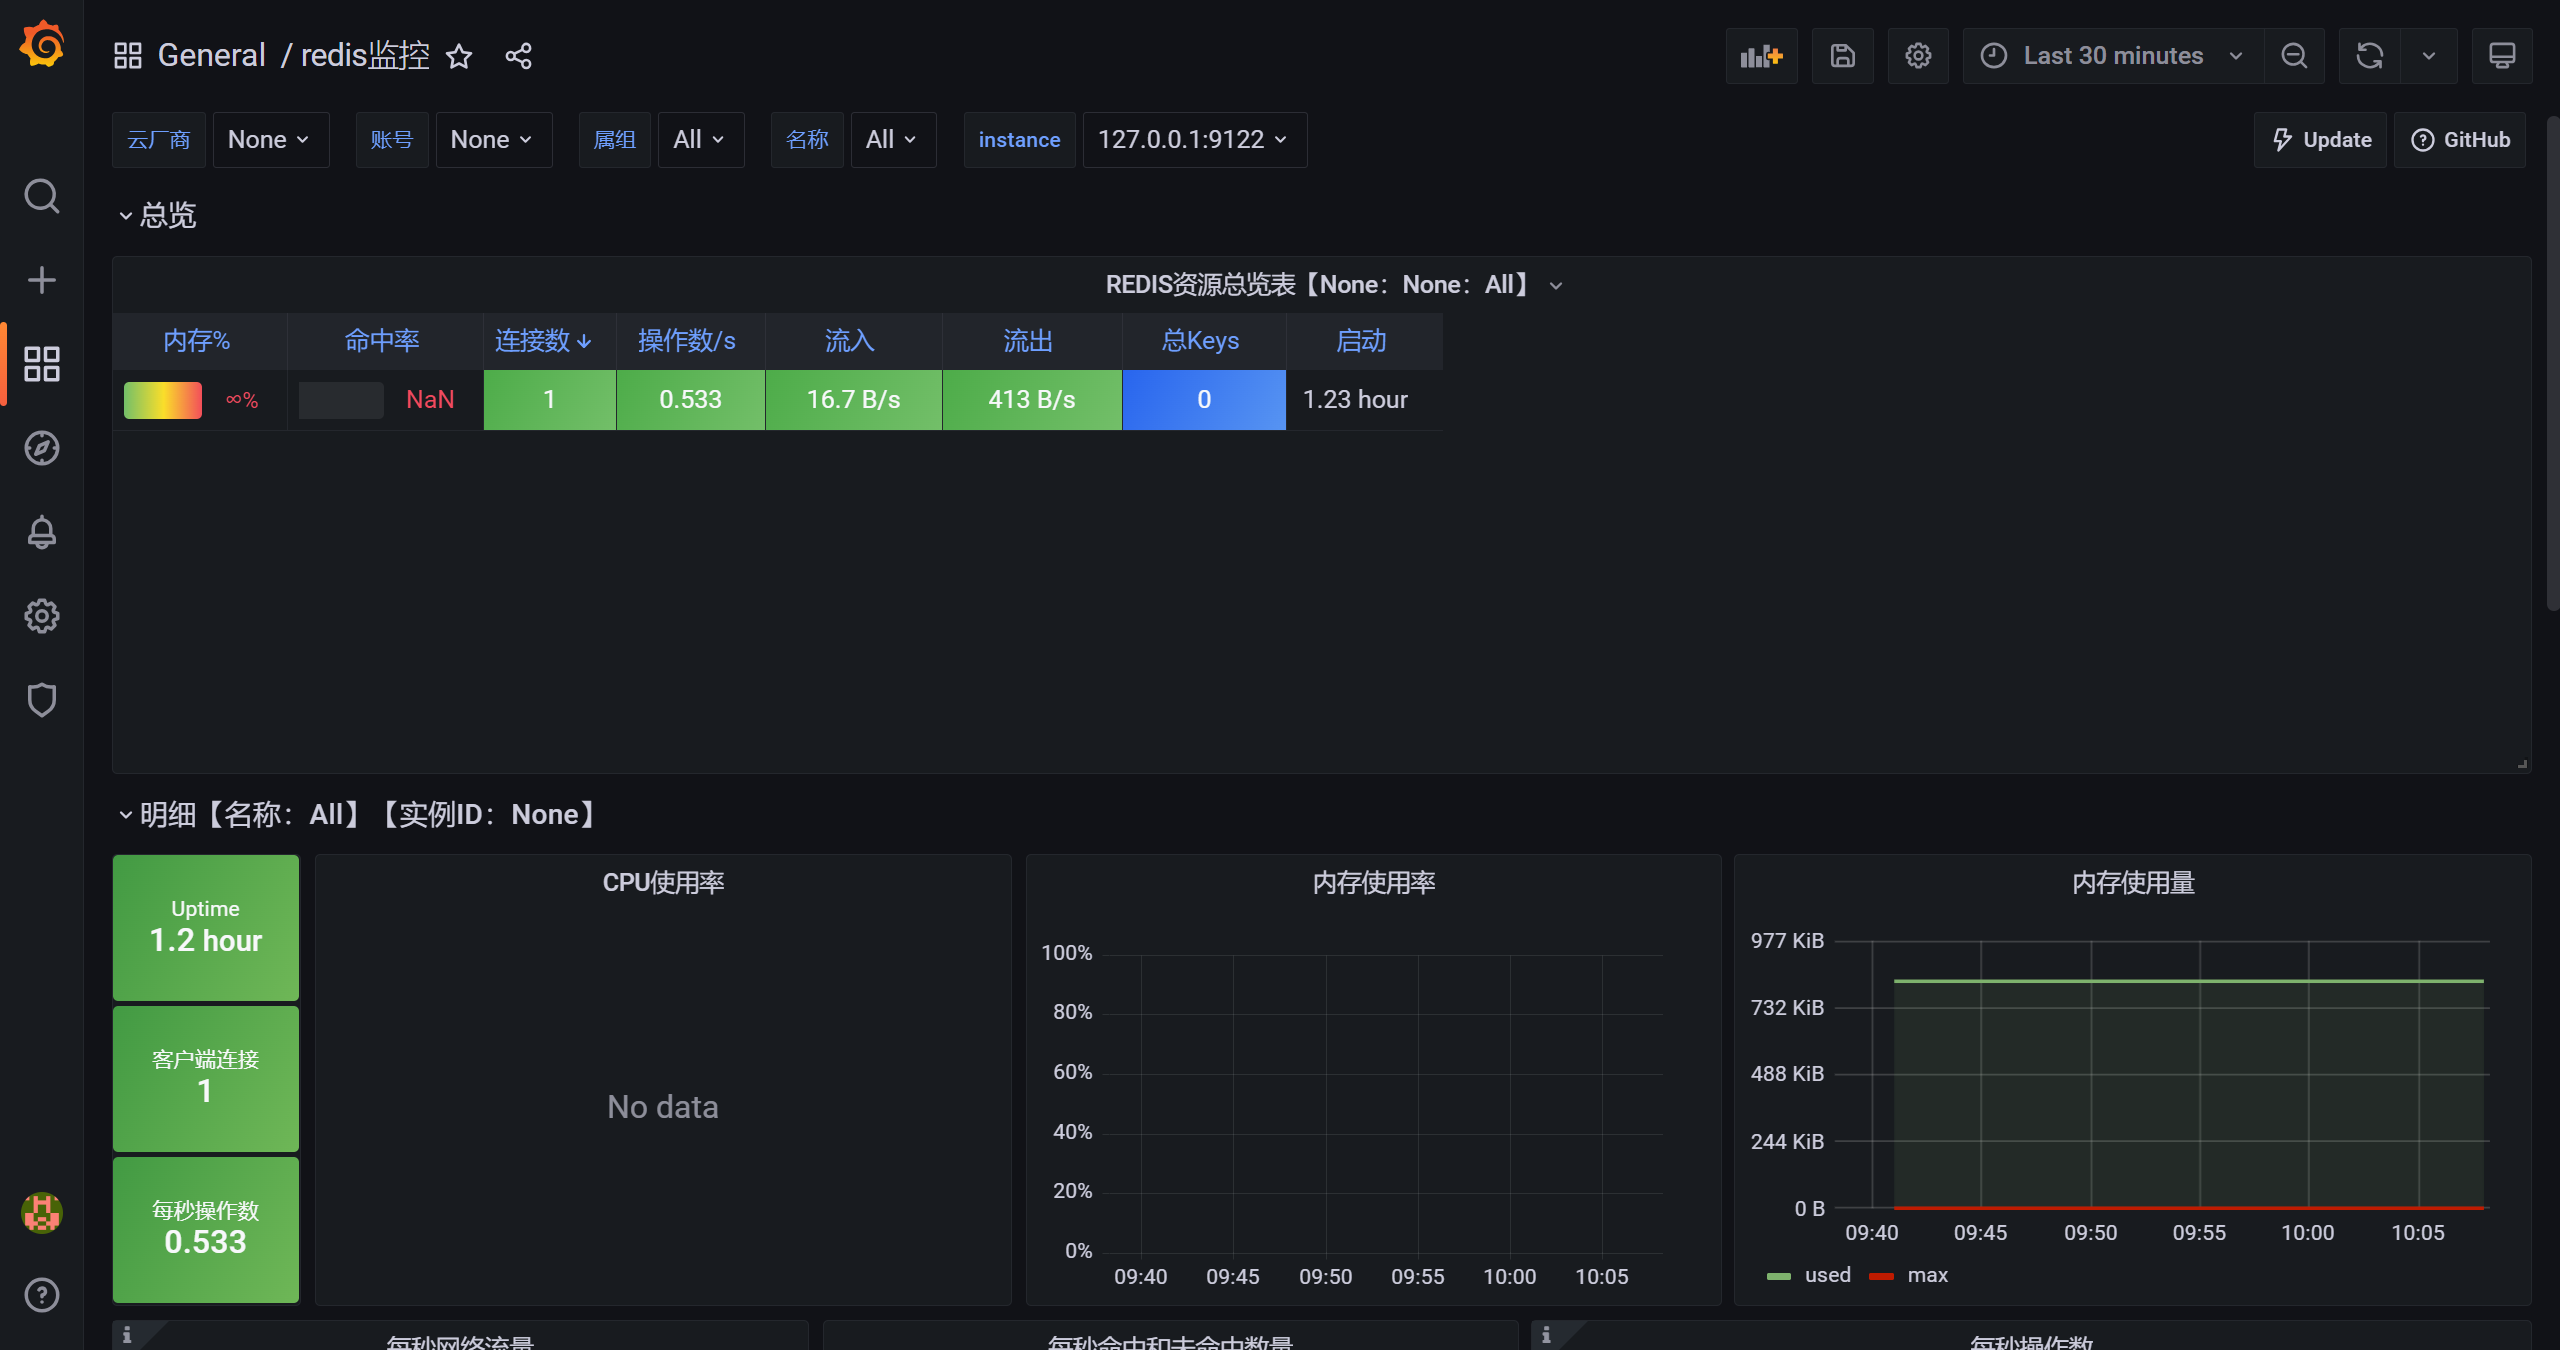This screenshot has width=2560, height=1350.
Task: Collapse the 明细 row
Action: pos(357,815)
